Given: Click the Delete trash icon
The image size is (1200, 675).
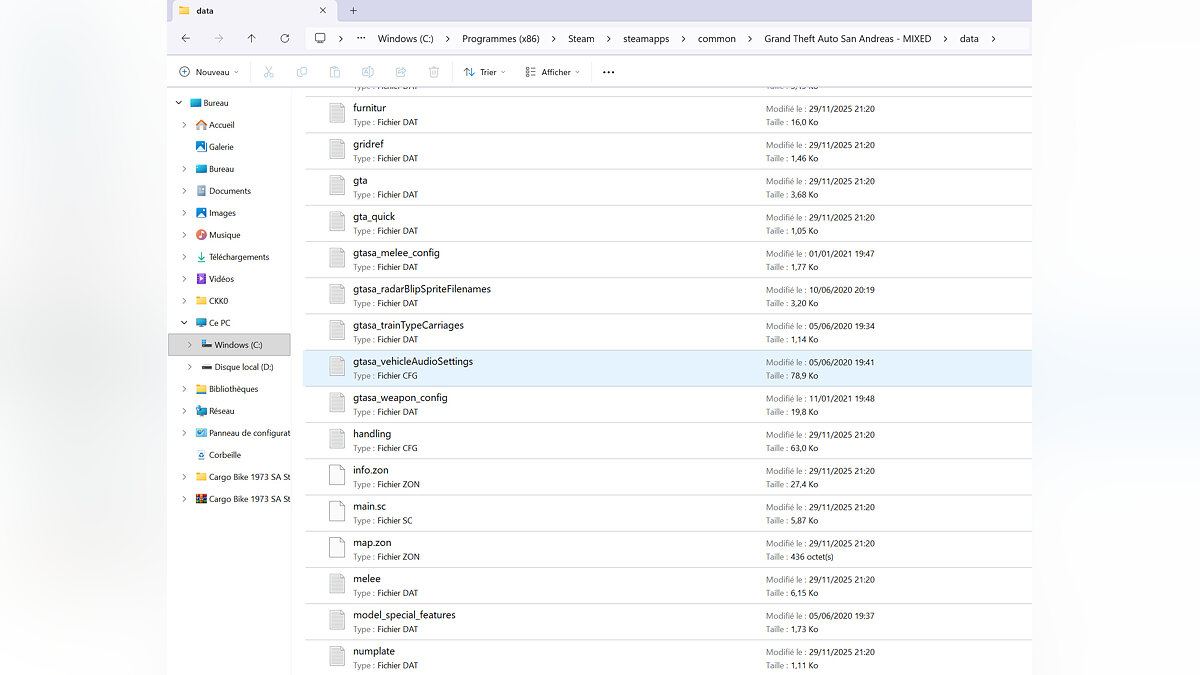Looking at the screenshot, I should pyautogui.click(x=433, y=72).
